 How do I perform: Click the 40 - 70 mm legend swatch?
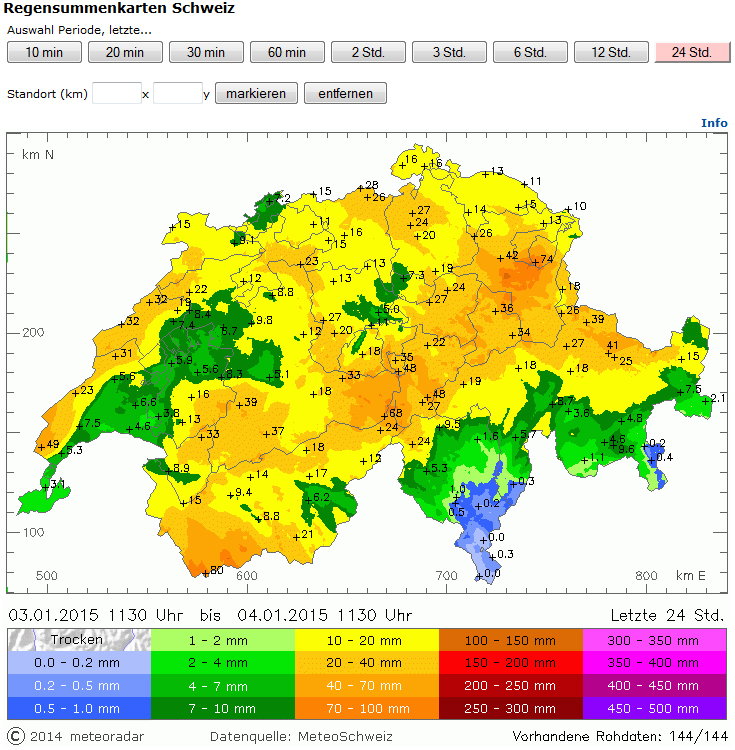pyautogui.click(x=367, y=685)
